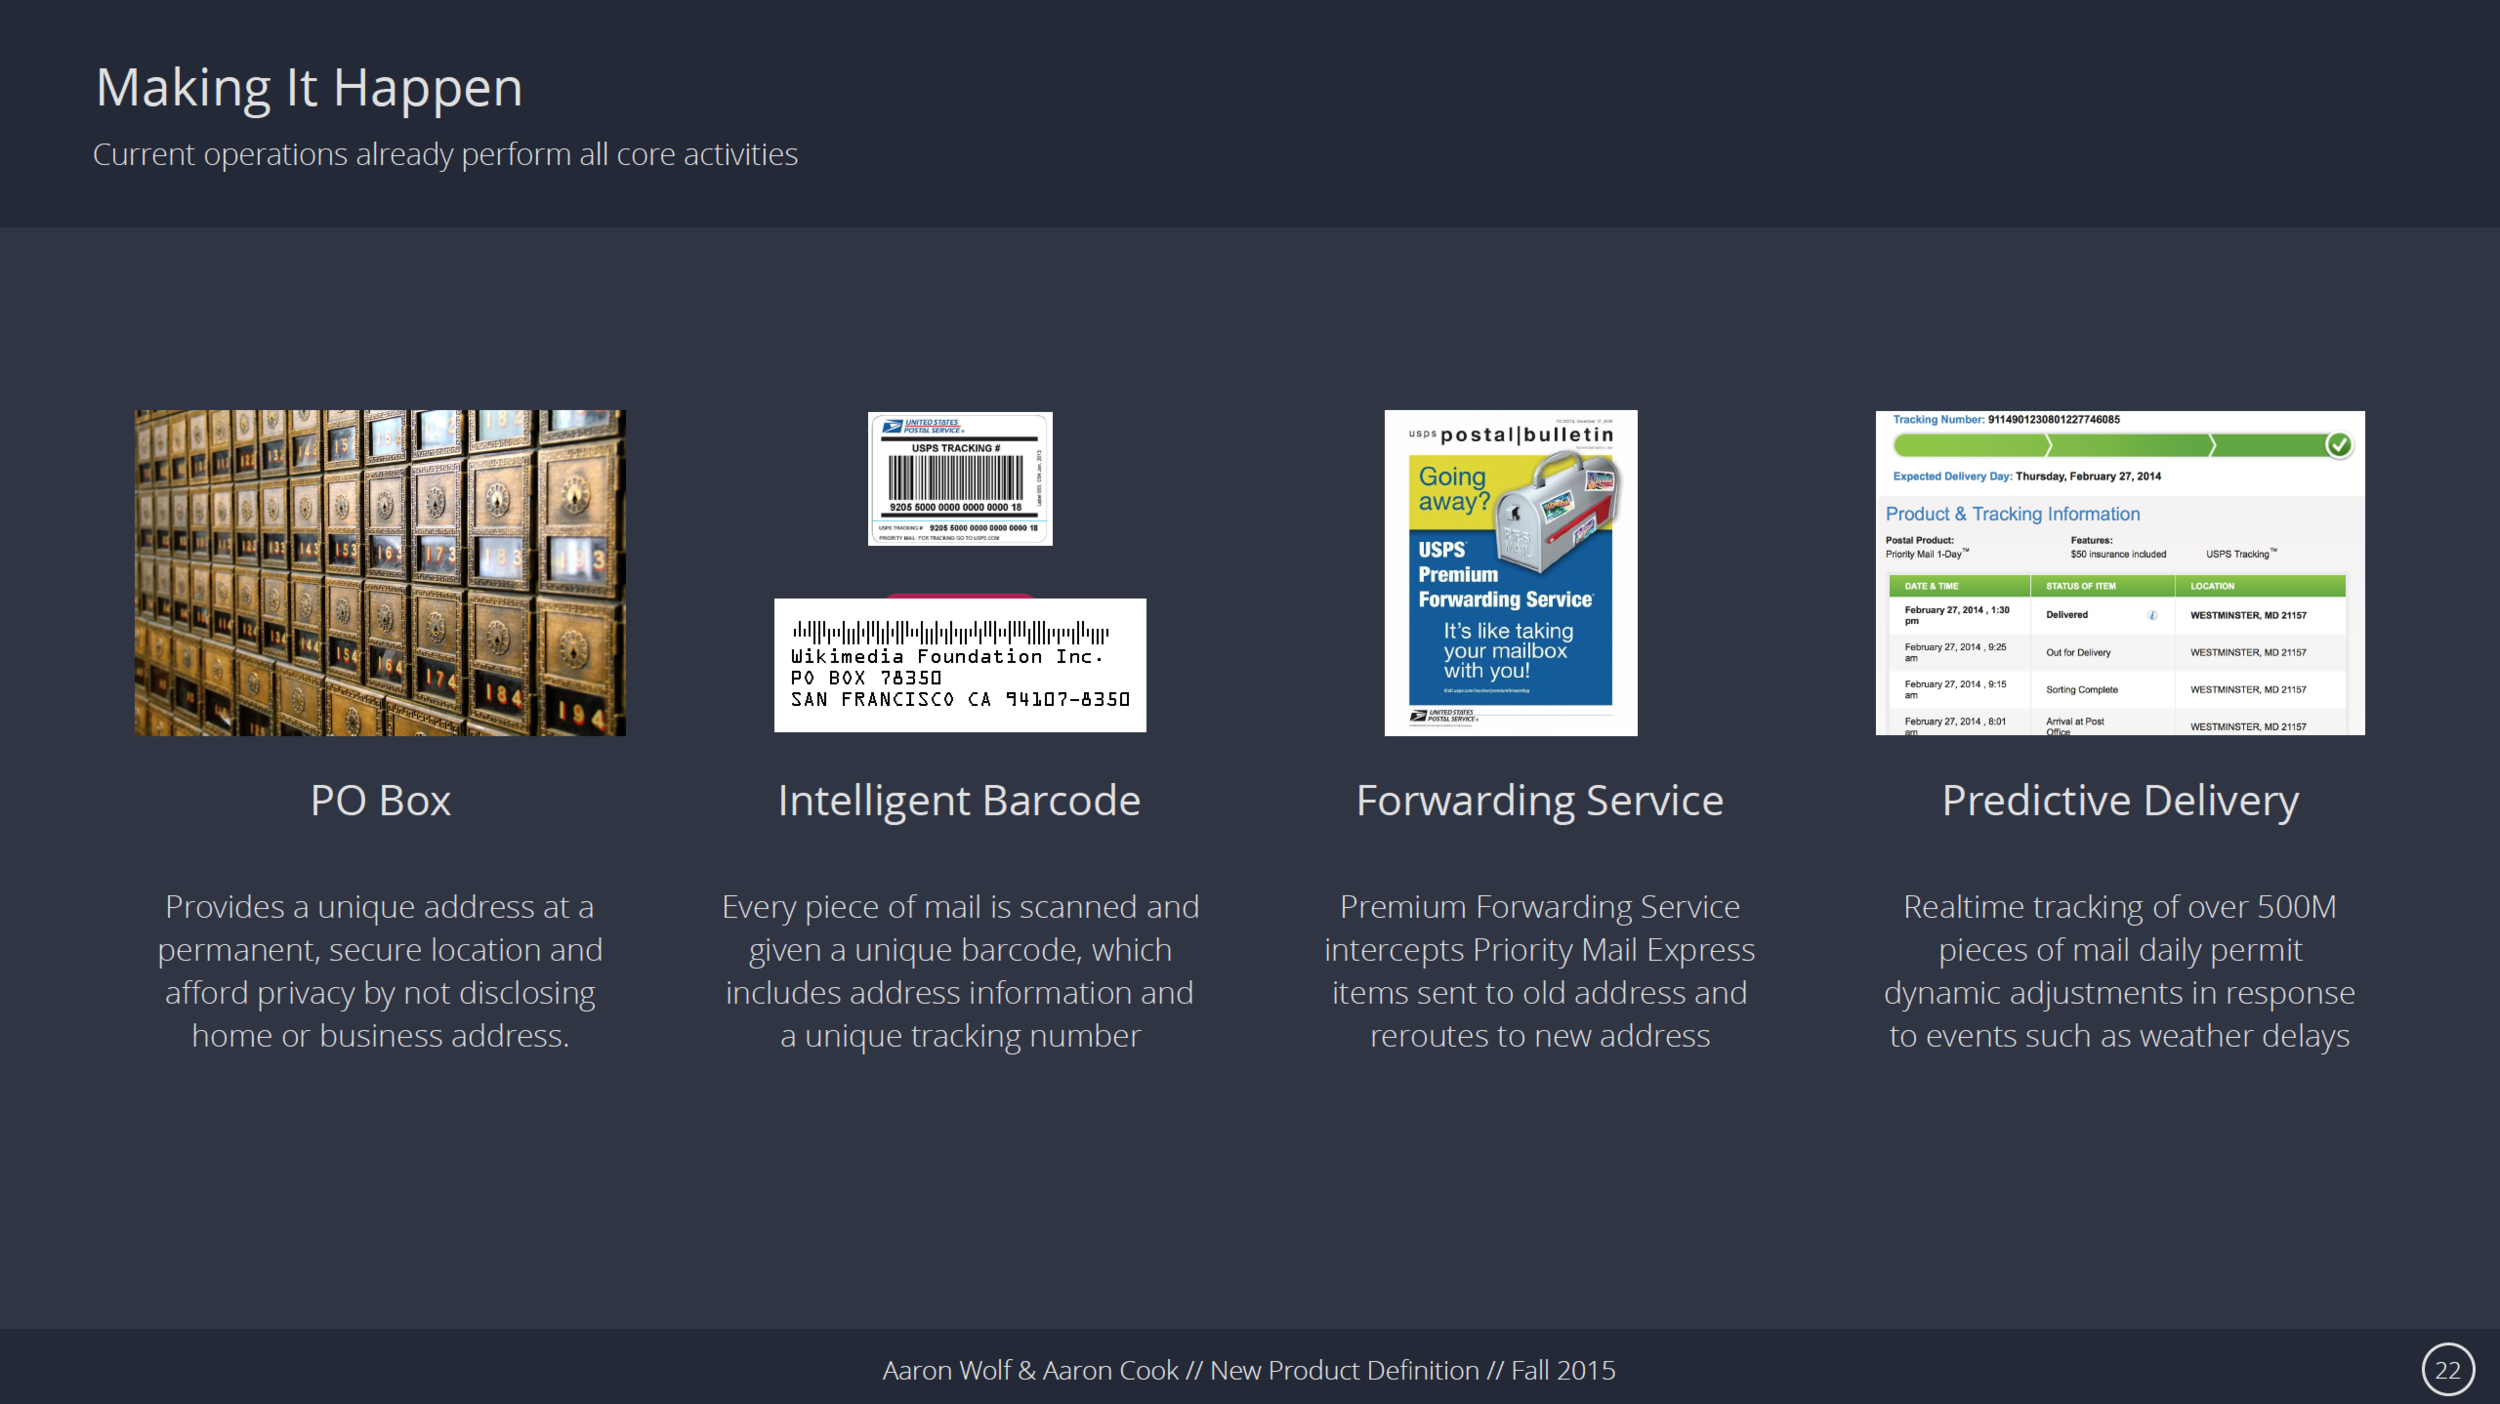2500x1404 pixels.
Task: Click the mailbox illustration on bulletin cover
Action: [x=1556, y=512]
